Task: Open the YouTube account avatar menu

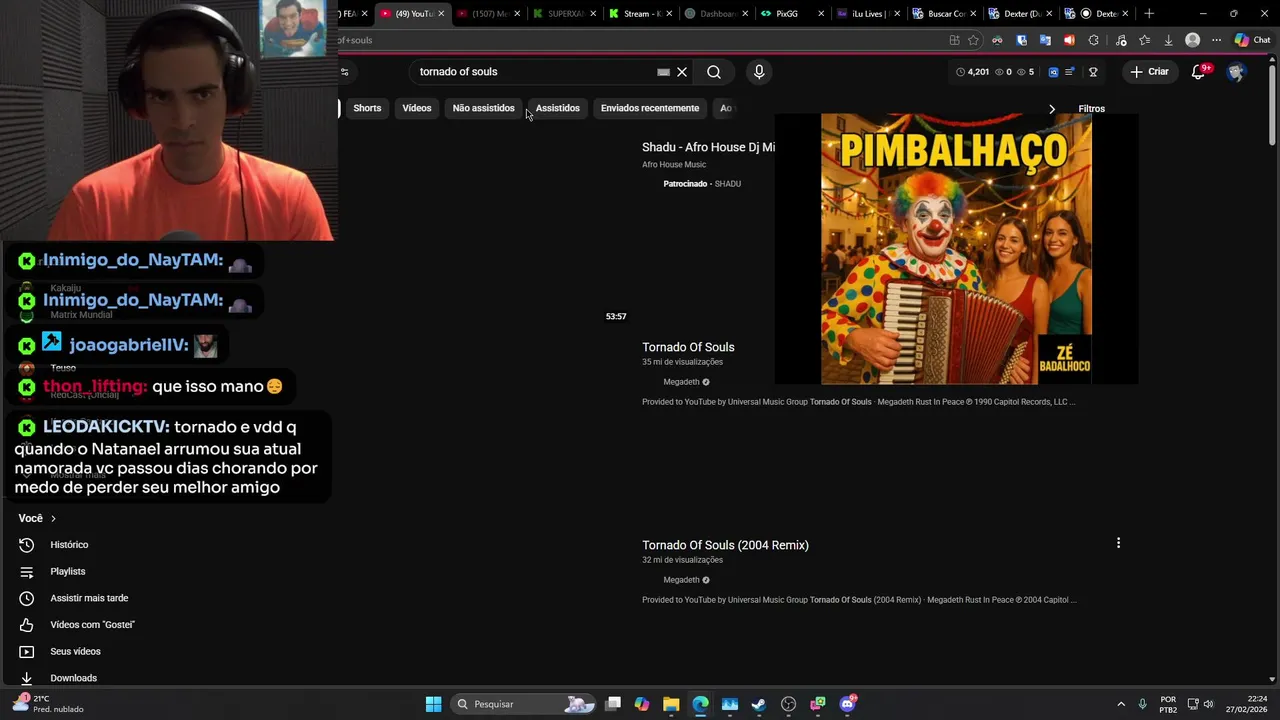Action: point(1236,72)
